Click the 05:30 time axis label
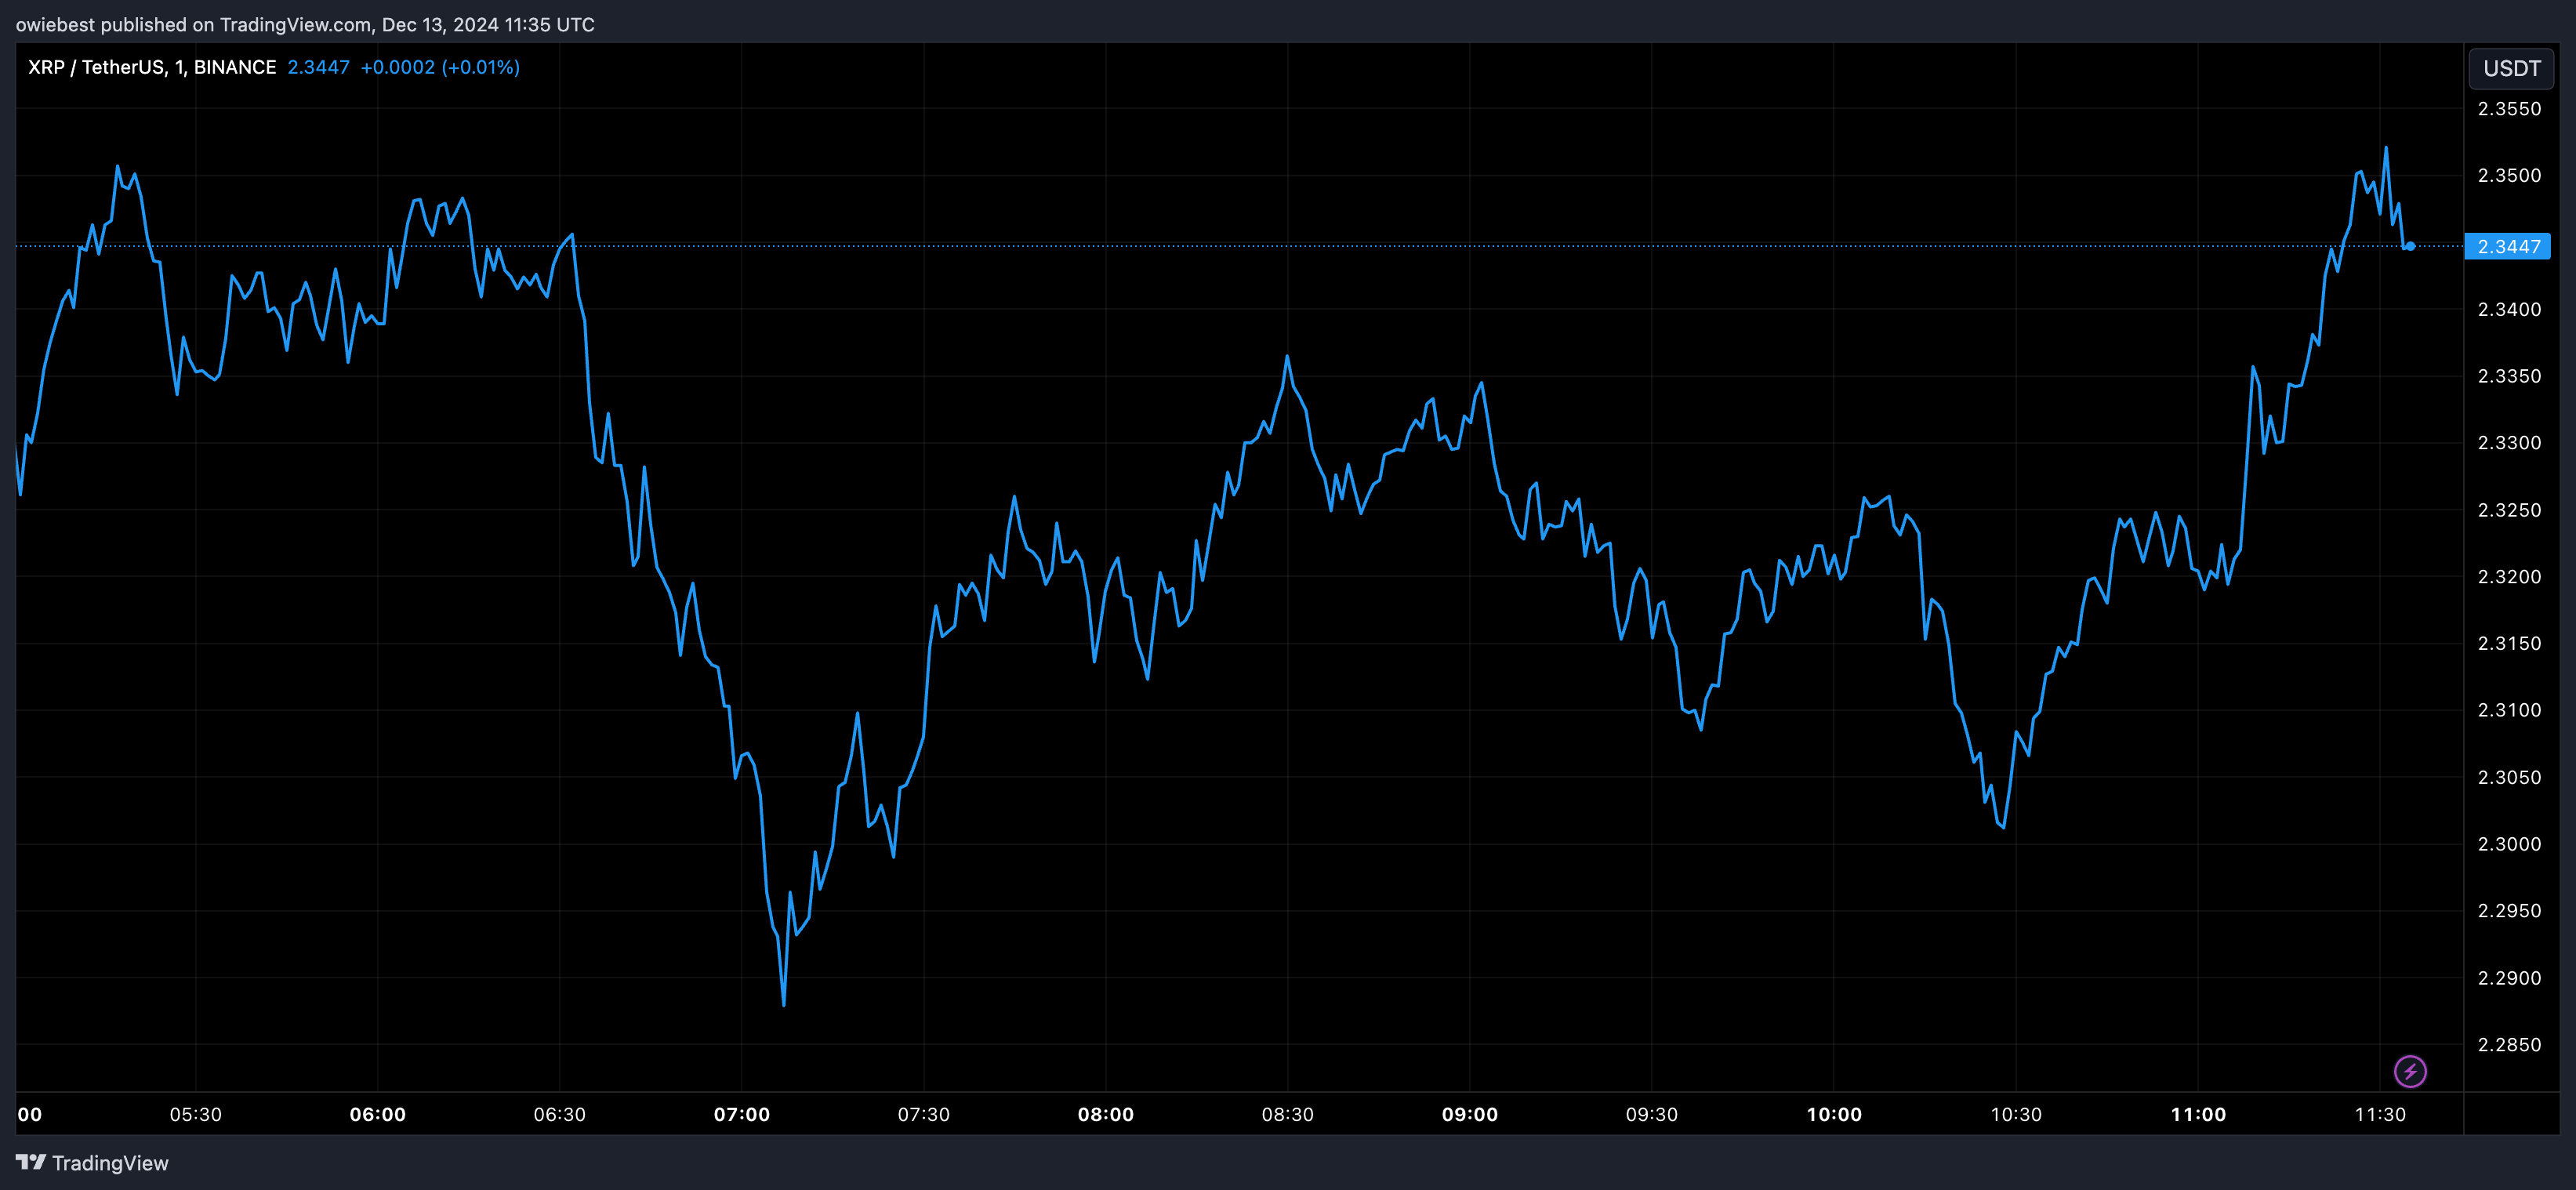Image resolution: width=2576 pixels, height=1190 pixels. [195, 1115]
